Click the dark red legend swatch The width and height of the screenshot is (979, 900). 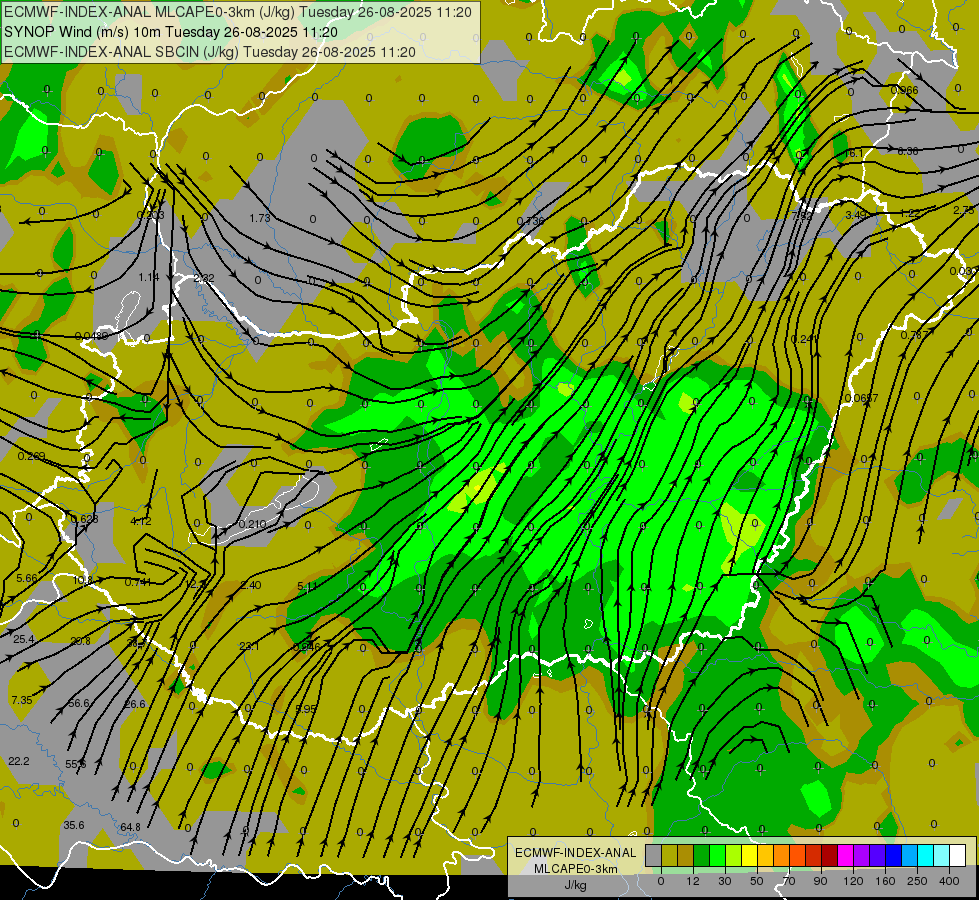(x=830, y=855)
